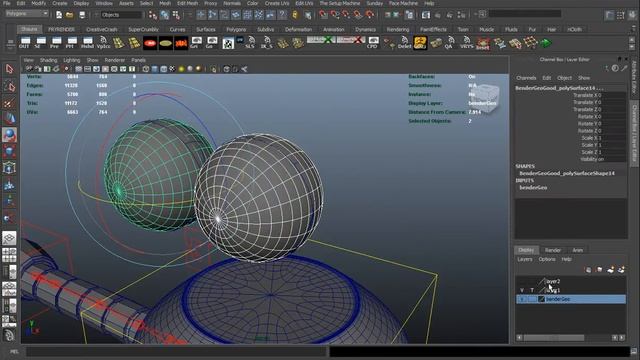Toggle the surfaces selection mask in status line
Image resolution: width=640 pixels, height=360 pixels.
click(236, 15)
